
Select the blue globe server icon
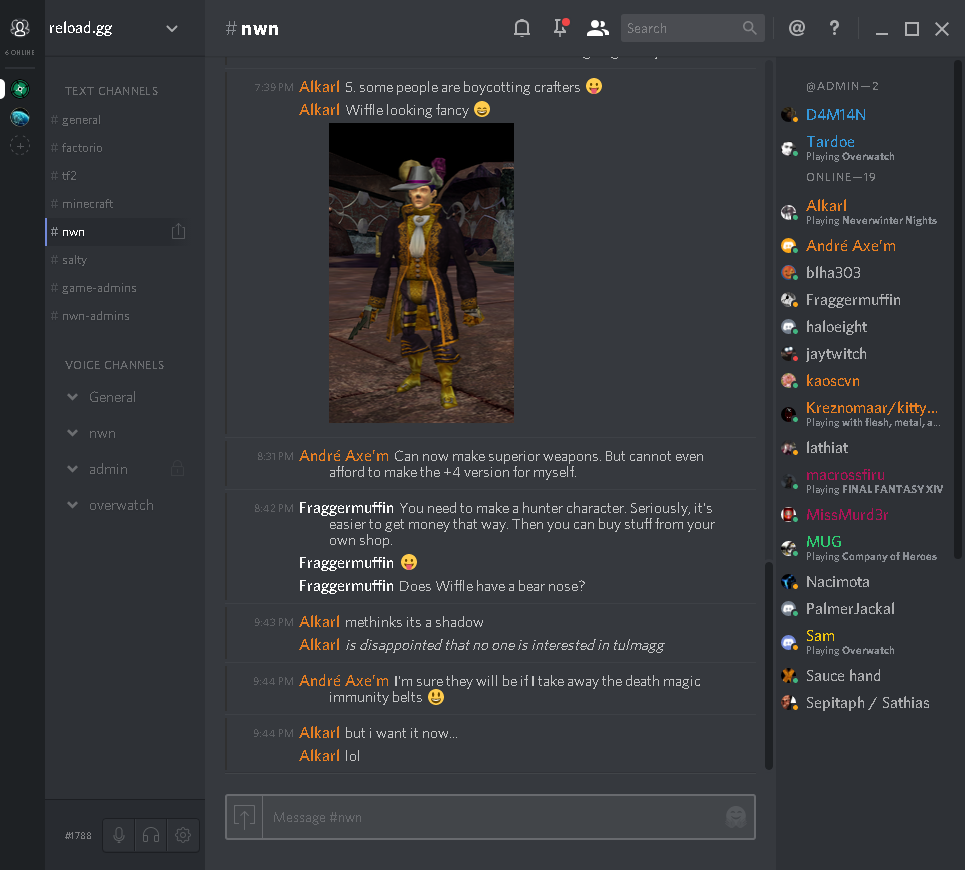[20, 117]
